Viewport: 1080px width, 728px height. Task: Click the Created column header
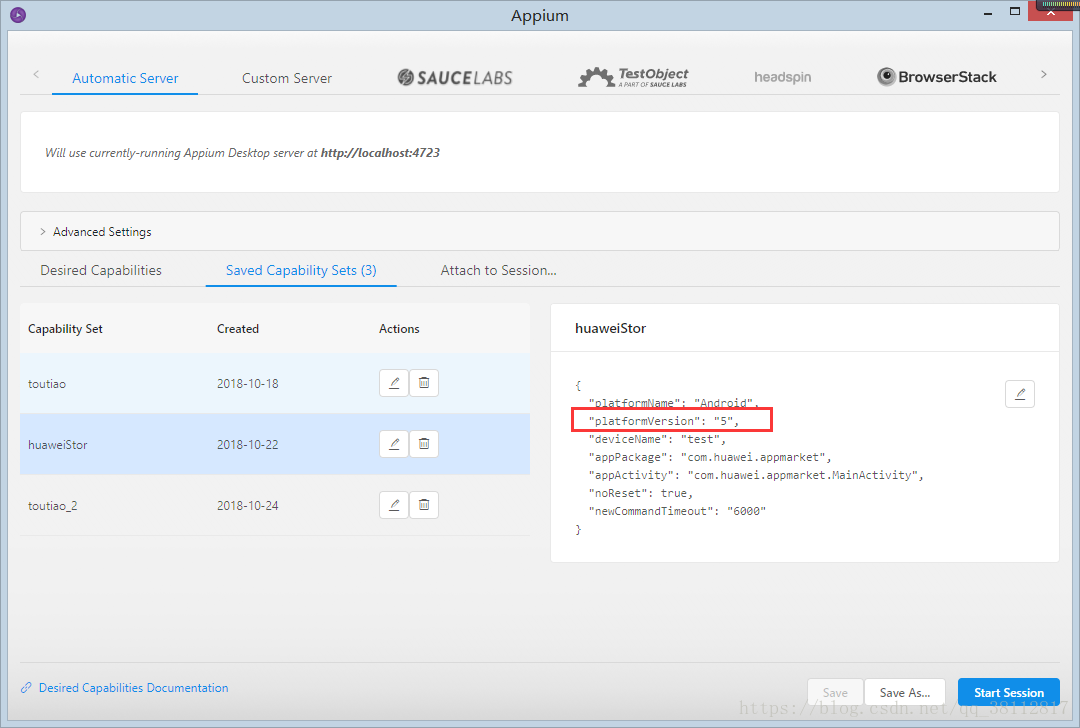click(x=238, y=329)
